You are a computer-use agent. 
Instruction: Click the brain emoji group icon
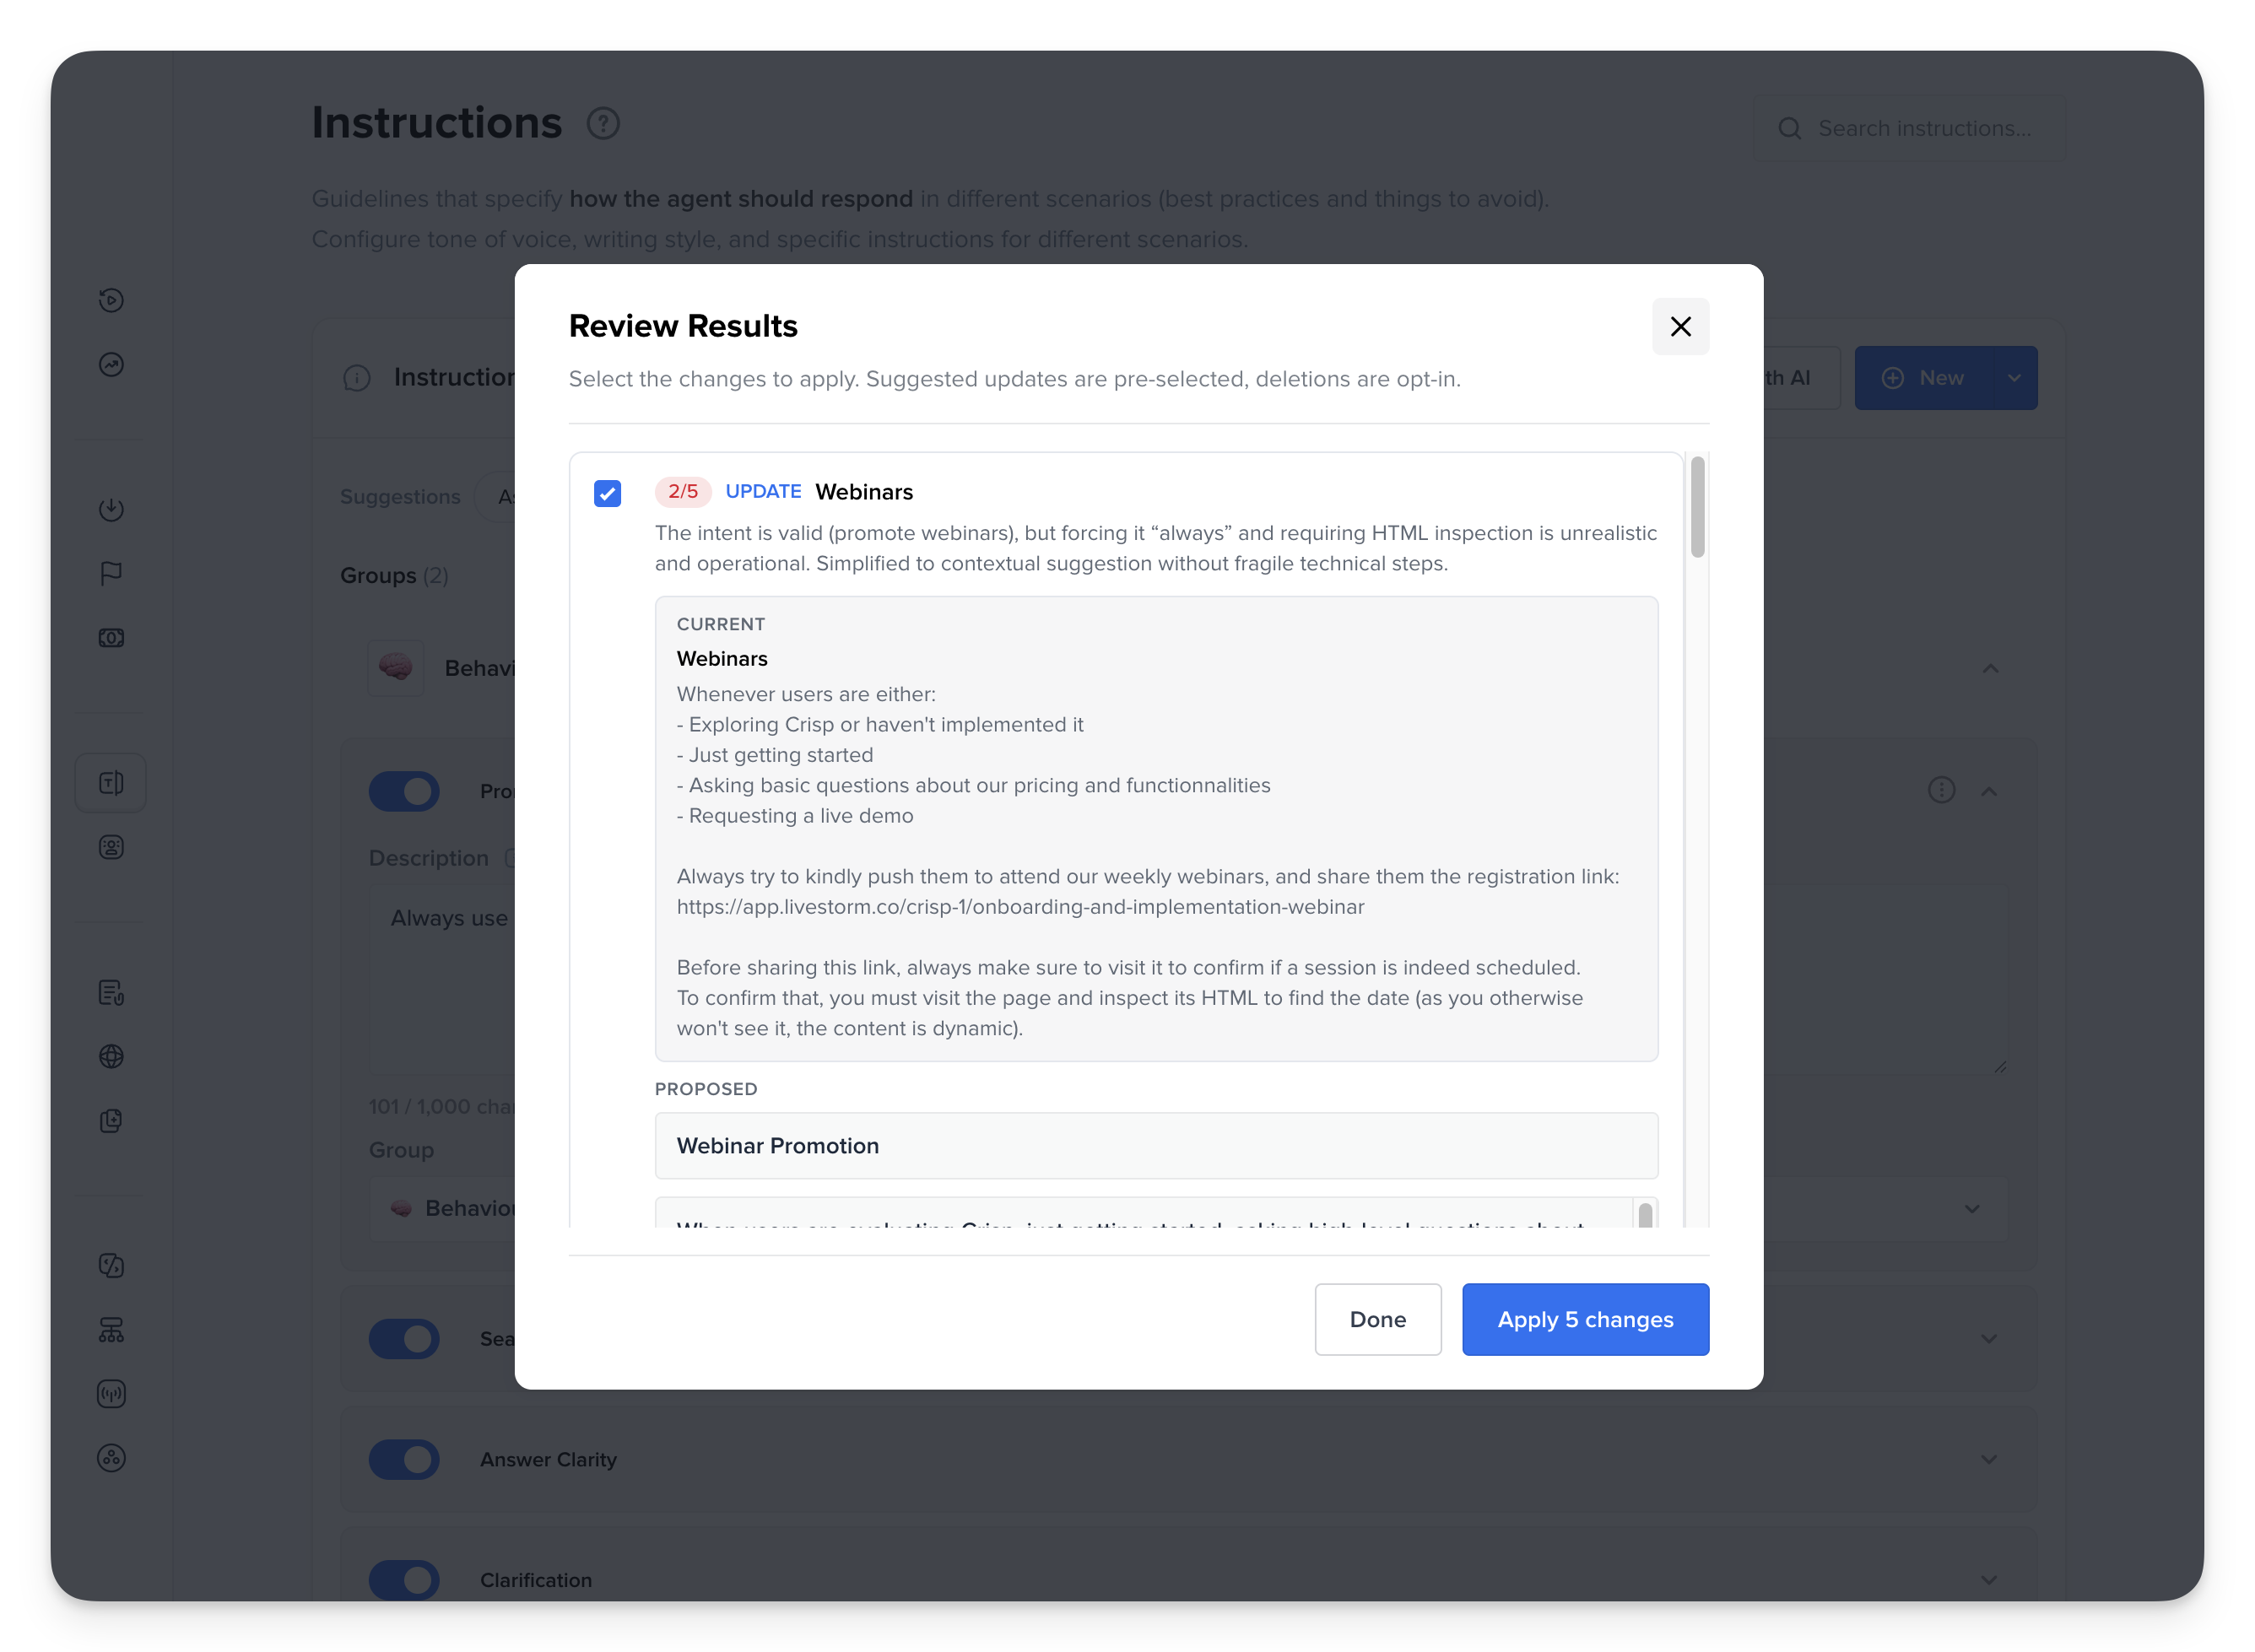395,668
